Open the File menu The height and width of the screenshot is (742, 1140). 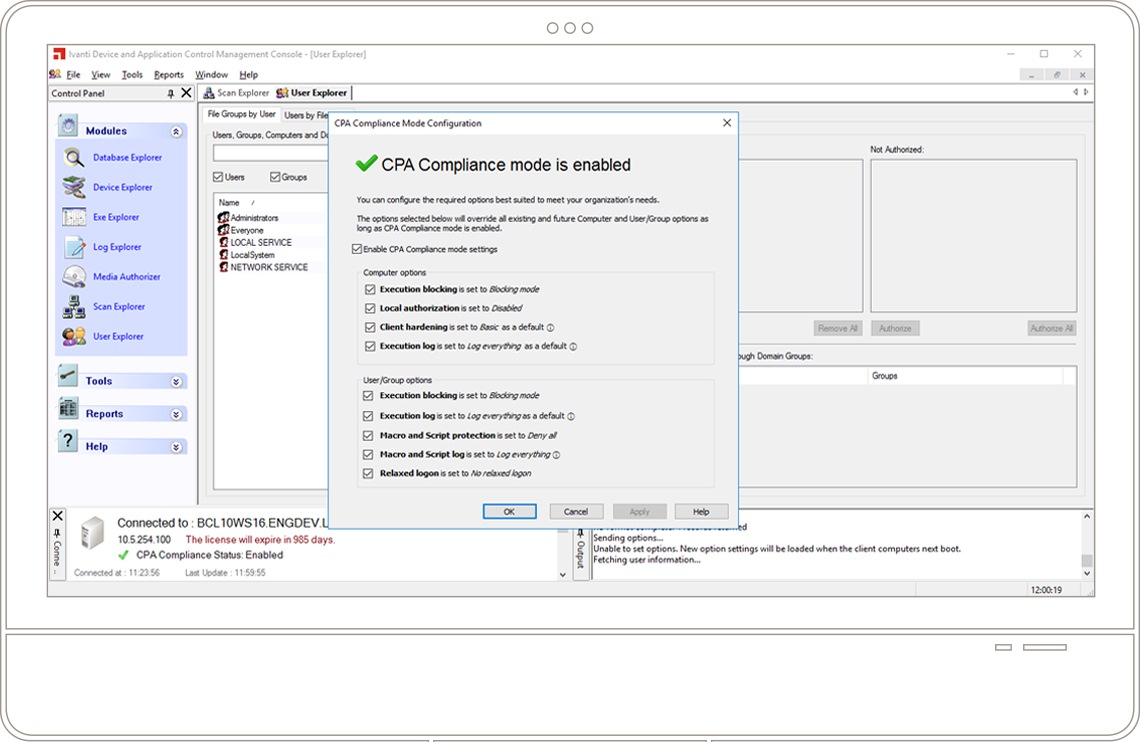[73, 74]
